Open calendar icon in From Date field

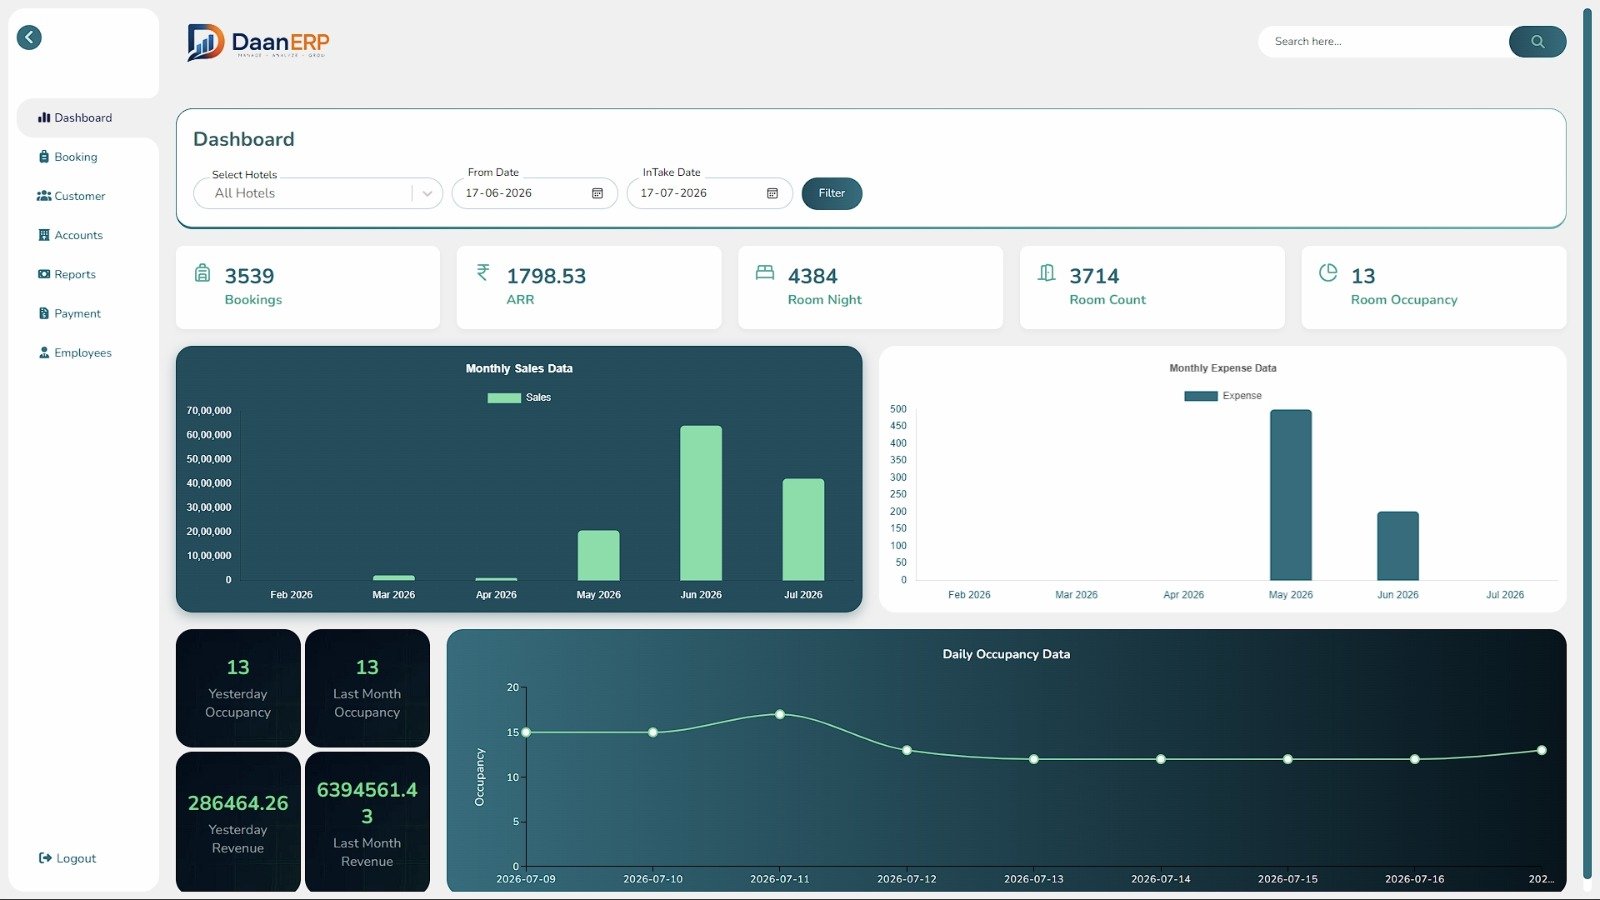tap(597, 193)
